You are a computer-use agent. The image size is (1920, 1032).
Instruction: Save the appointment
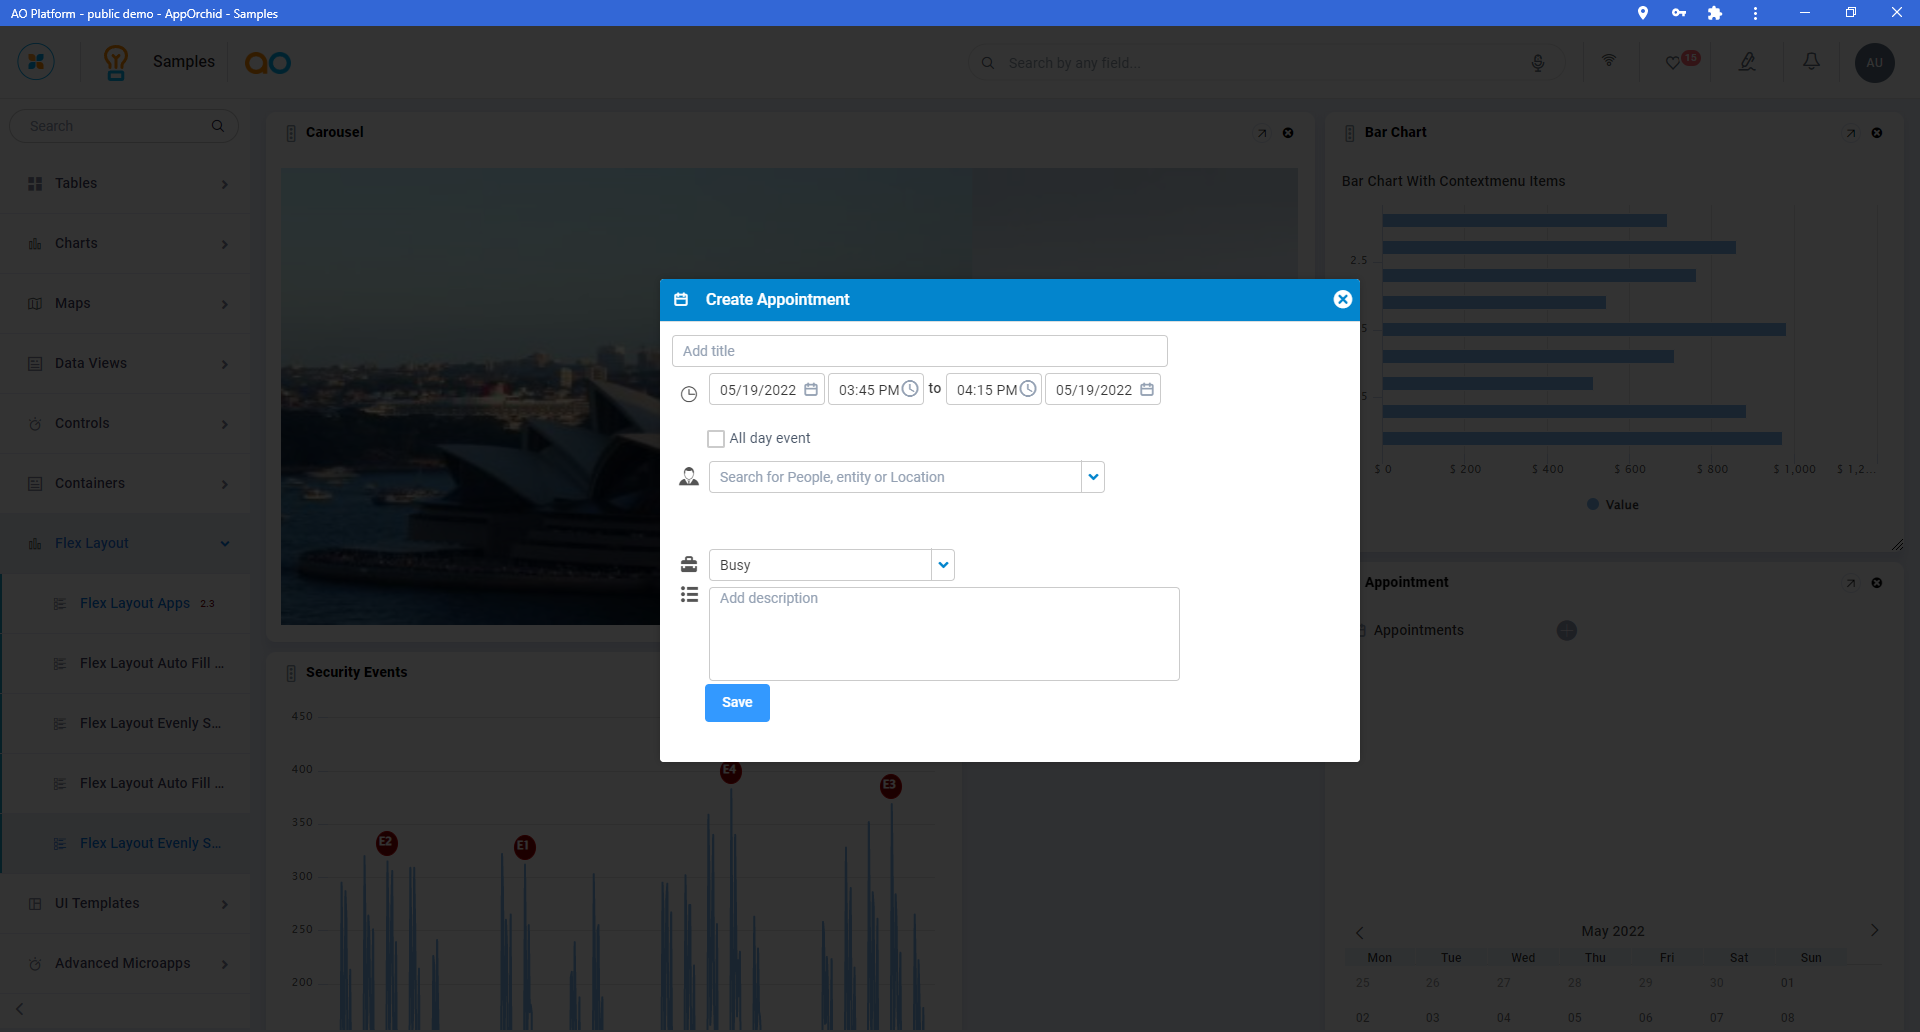click(x=737, y=703)
